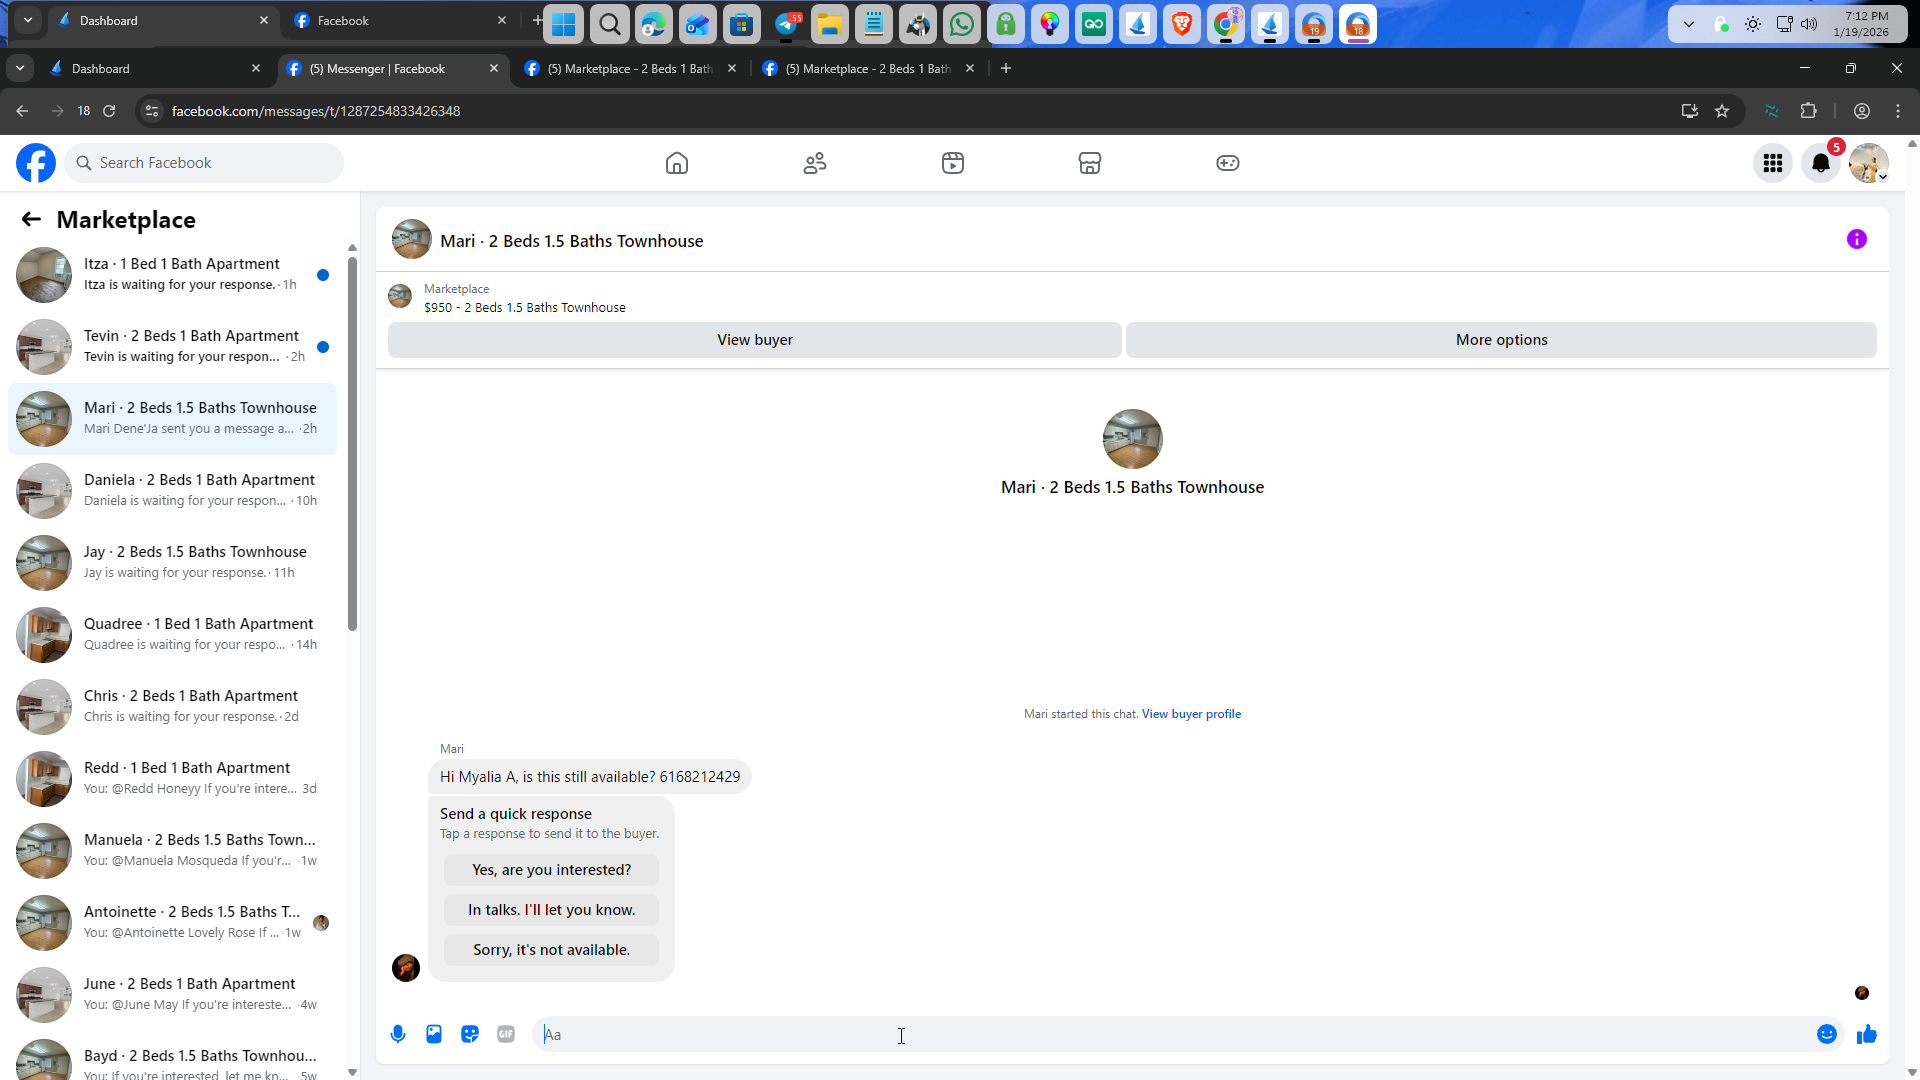Send a thumbs up like
Viewport: 1920px width, 1080px height.
[1866, 1034]
